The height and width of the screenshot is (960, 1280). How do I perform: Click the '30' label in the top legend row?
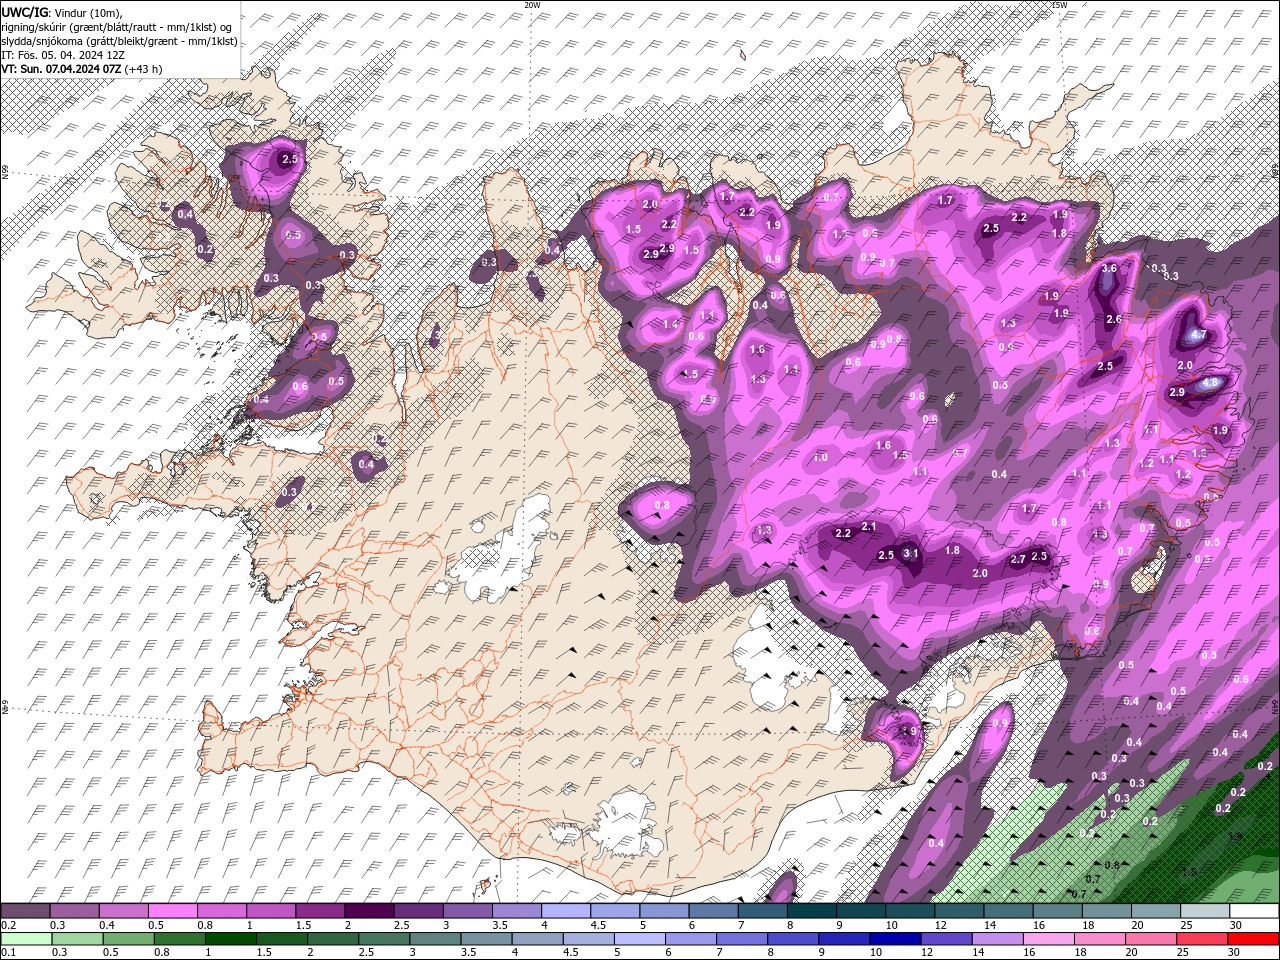click(x=1237, y=925)
